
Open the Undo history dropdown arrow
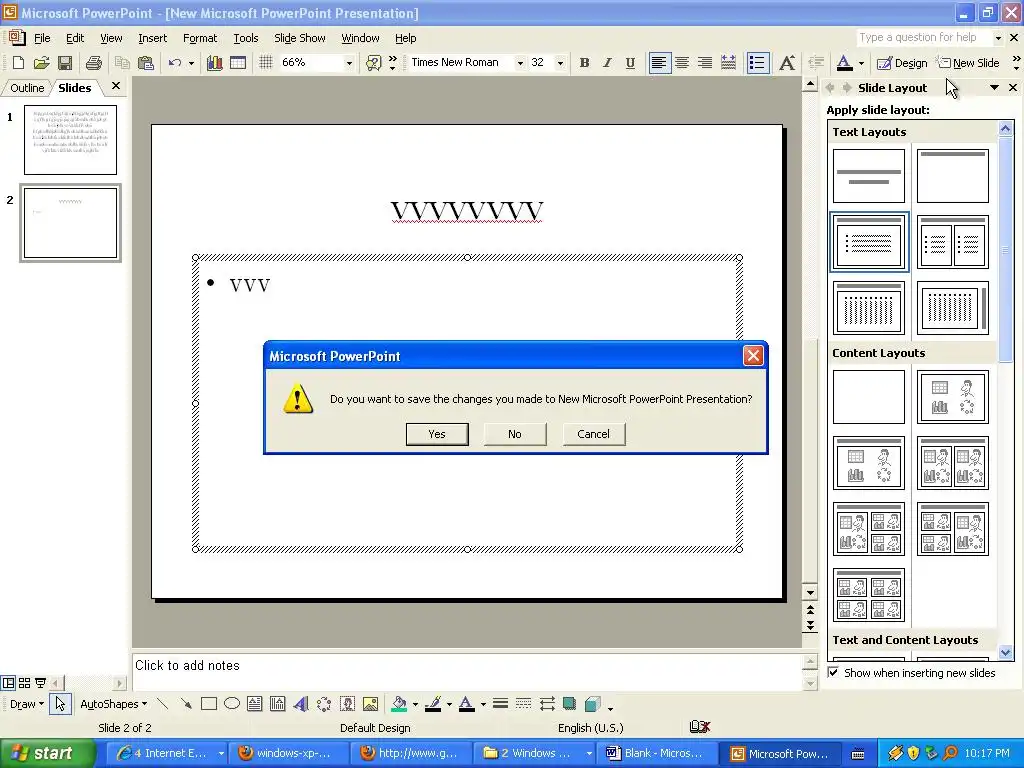pyautogui.click(x=191, y=63)
